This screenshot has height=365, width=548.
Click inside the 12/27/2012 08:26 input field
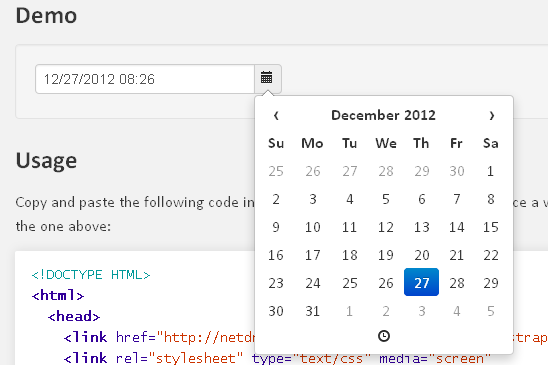point(145,79)
